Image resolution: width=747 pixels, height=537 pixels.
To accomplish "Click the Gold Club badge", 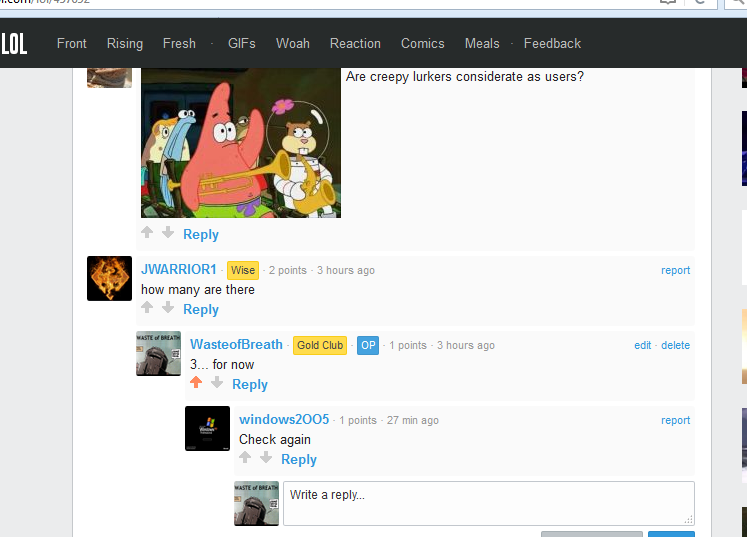I will [320, 345].
